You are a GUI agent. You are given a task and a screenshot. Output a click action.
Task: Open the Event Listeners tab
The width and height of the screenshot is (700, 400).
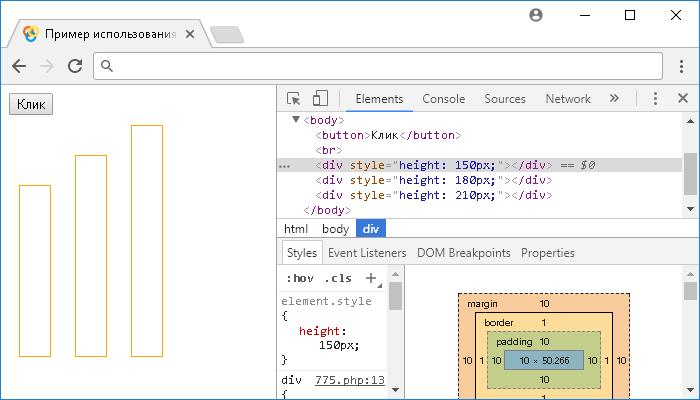coord(367,253)
